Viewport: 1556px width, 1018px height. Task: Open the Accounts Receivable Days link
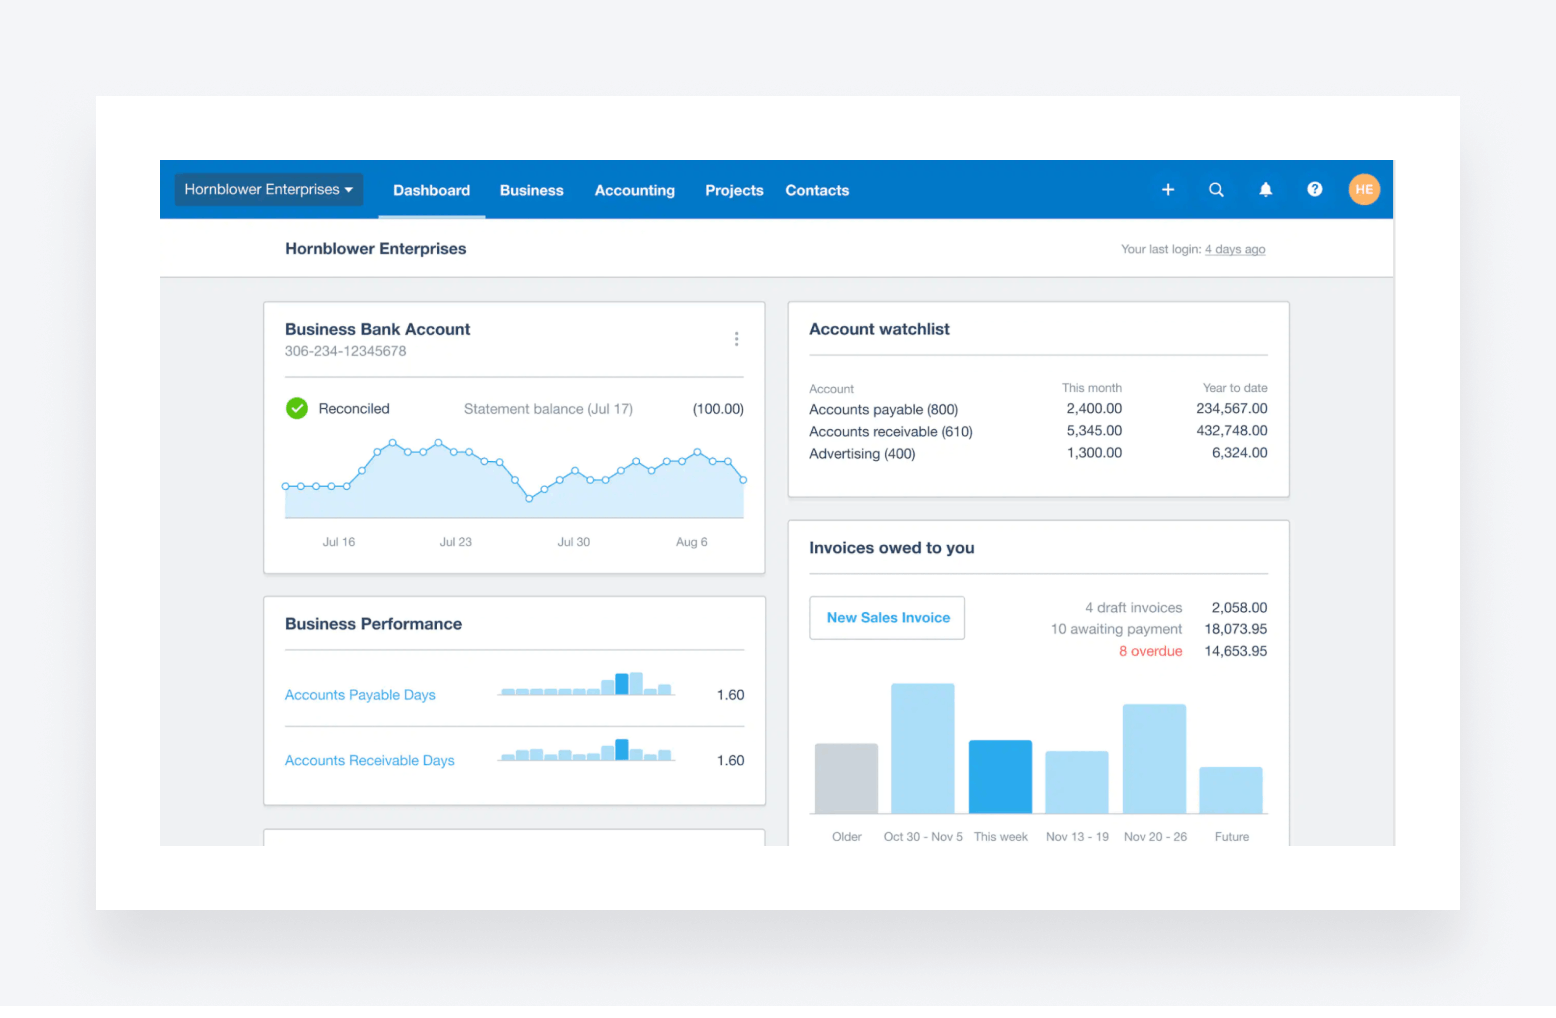tap(369, 761)
